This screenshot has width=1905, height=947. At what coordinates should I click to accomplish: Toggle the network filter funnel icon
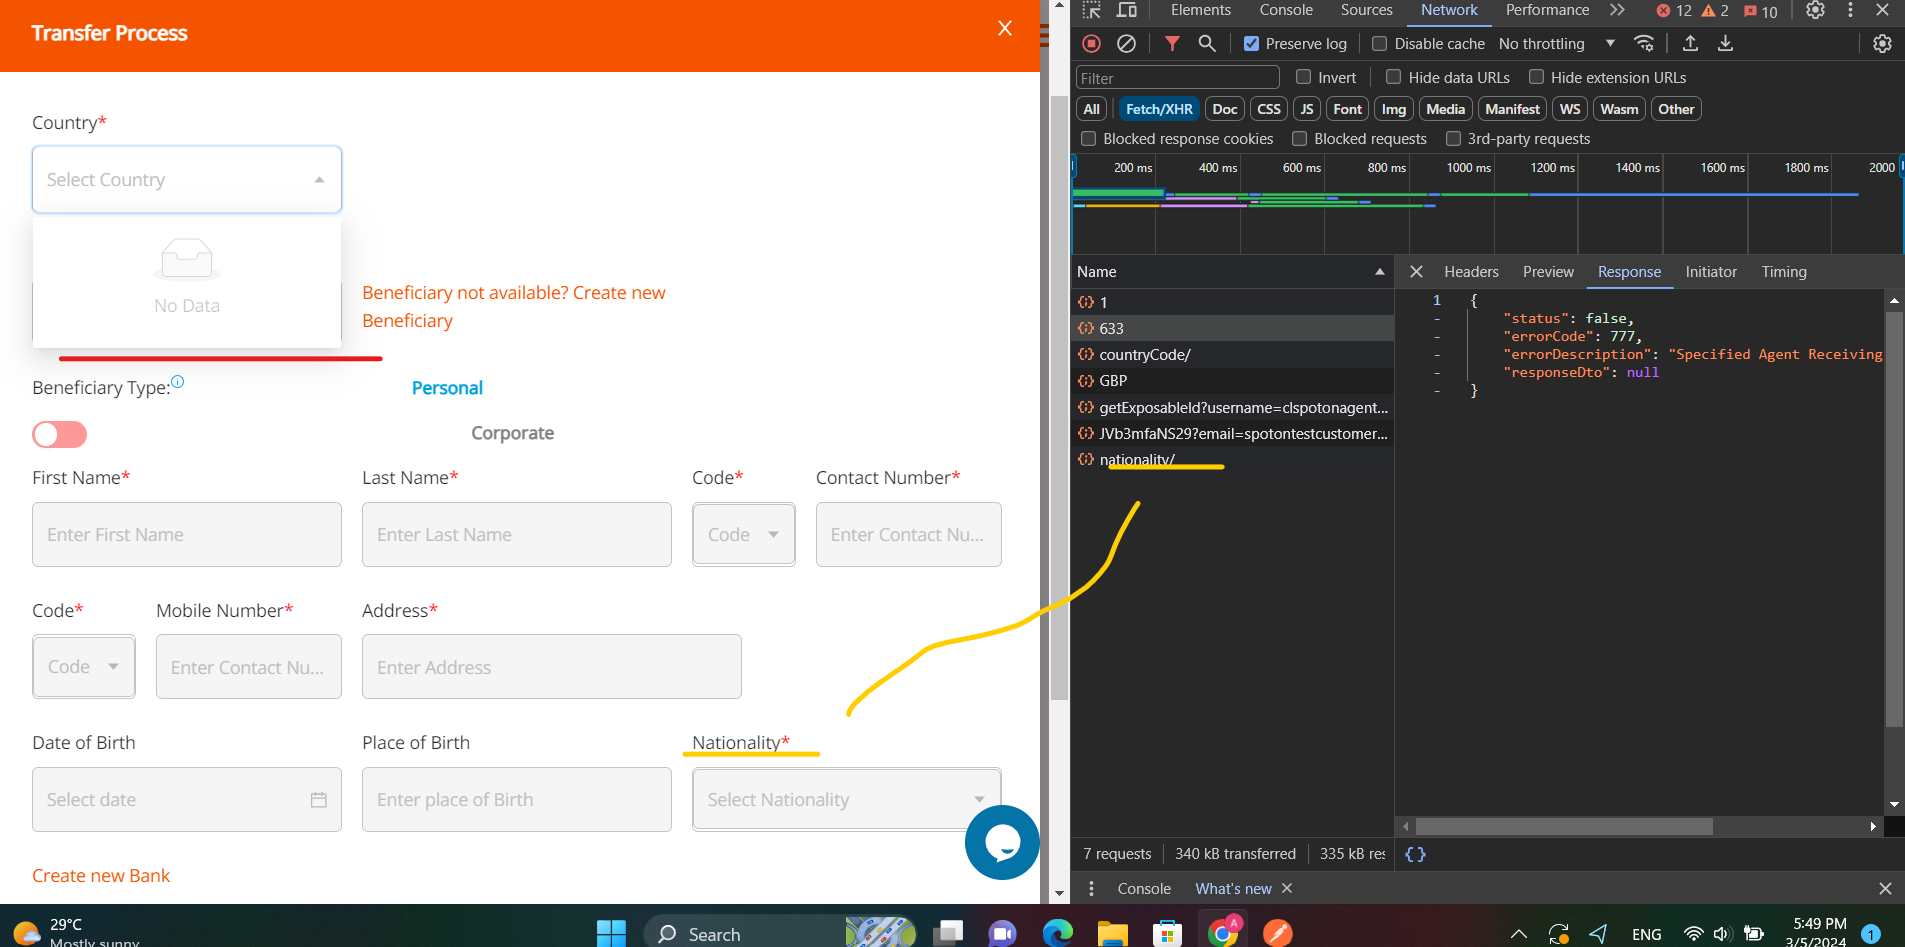(x=1172, y=43)
